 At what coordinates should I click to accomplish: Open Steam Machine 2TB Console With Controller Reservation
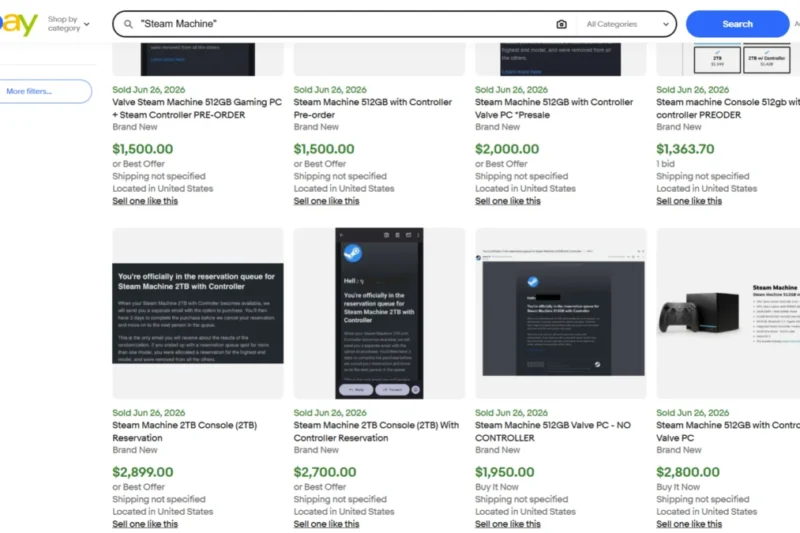(376, 432)
